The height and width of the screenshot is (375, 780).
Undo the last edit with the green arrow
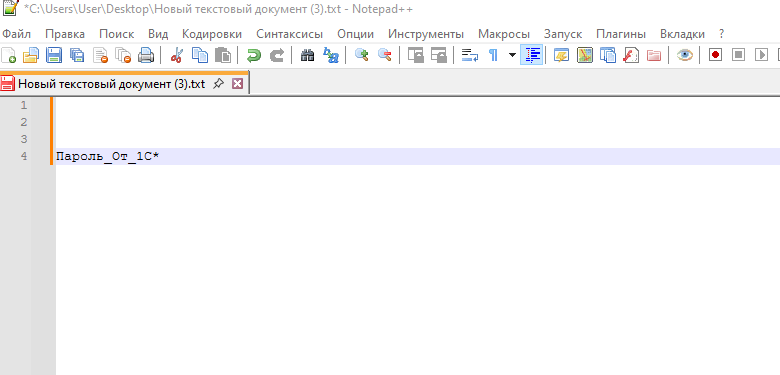point(254,55)
